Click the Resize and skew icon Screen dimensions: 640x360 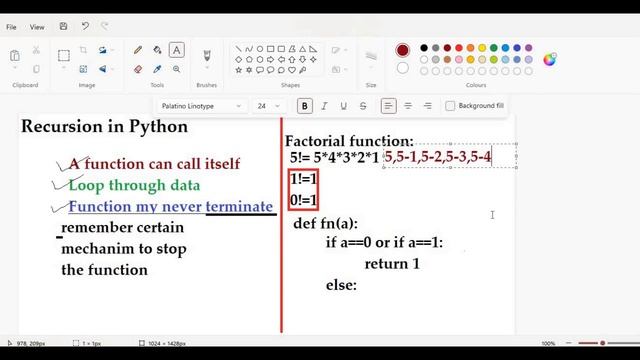pyautogui.click(x=83, y=69)
